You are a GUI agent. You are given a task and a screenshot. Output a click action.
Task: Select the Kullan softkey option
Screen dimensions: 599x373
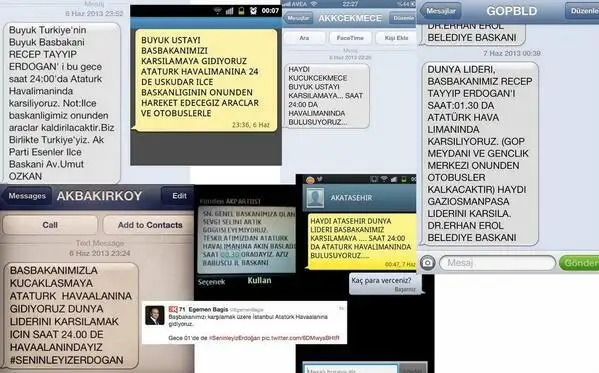point(259,280)
